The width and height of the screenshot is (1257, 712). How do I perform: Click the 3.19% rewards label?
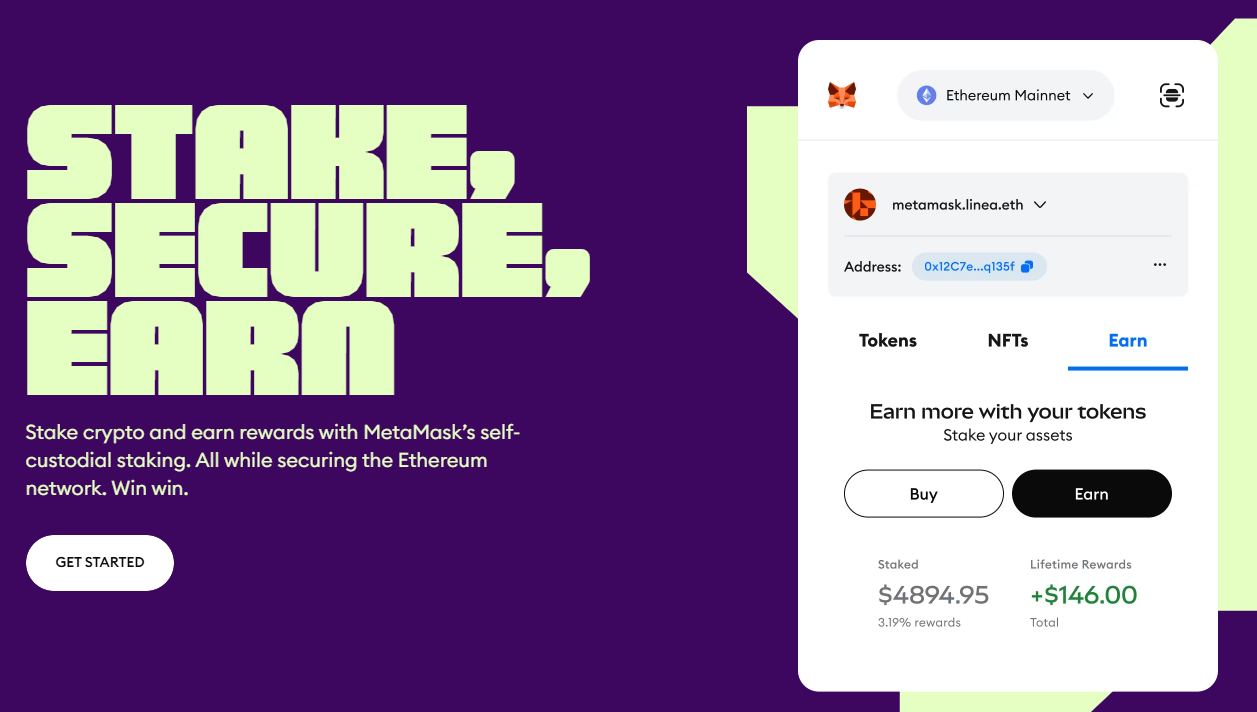coord(919,623)
